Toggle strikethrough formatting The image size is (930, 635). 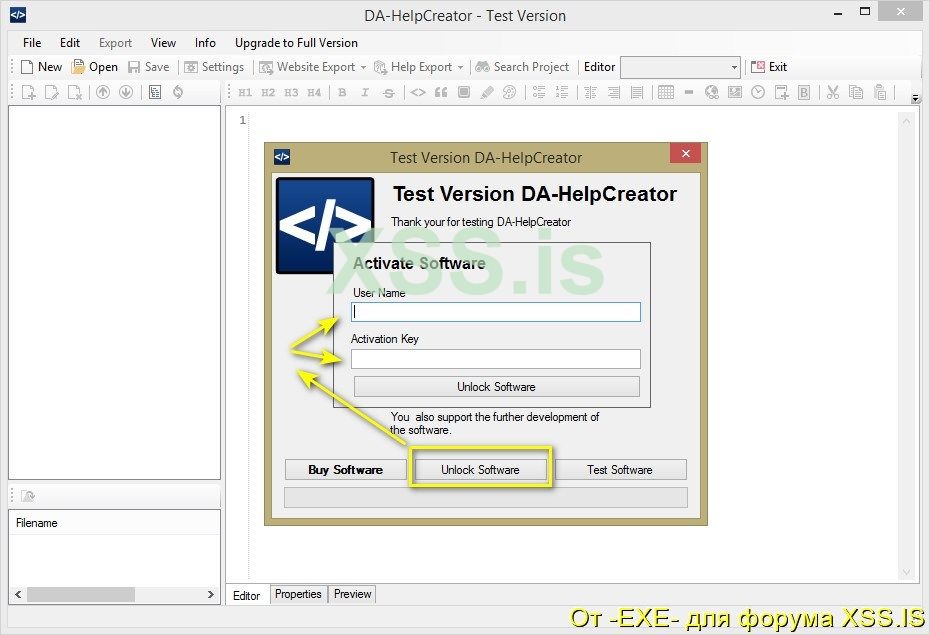tap(388, 92)
